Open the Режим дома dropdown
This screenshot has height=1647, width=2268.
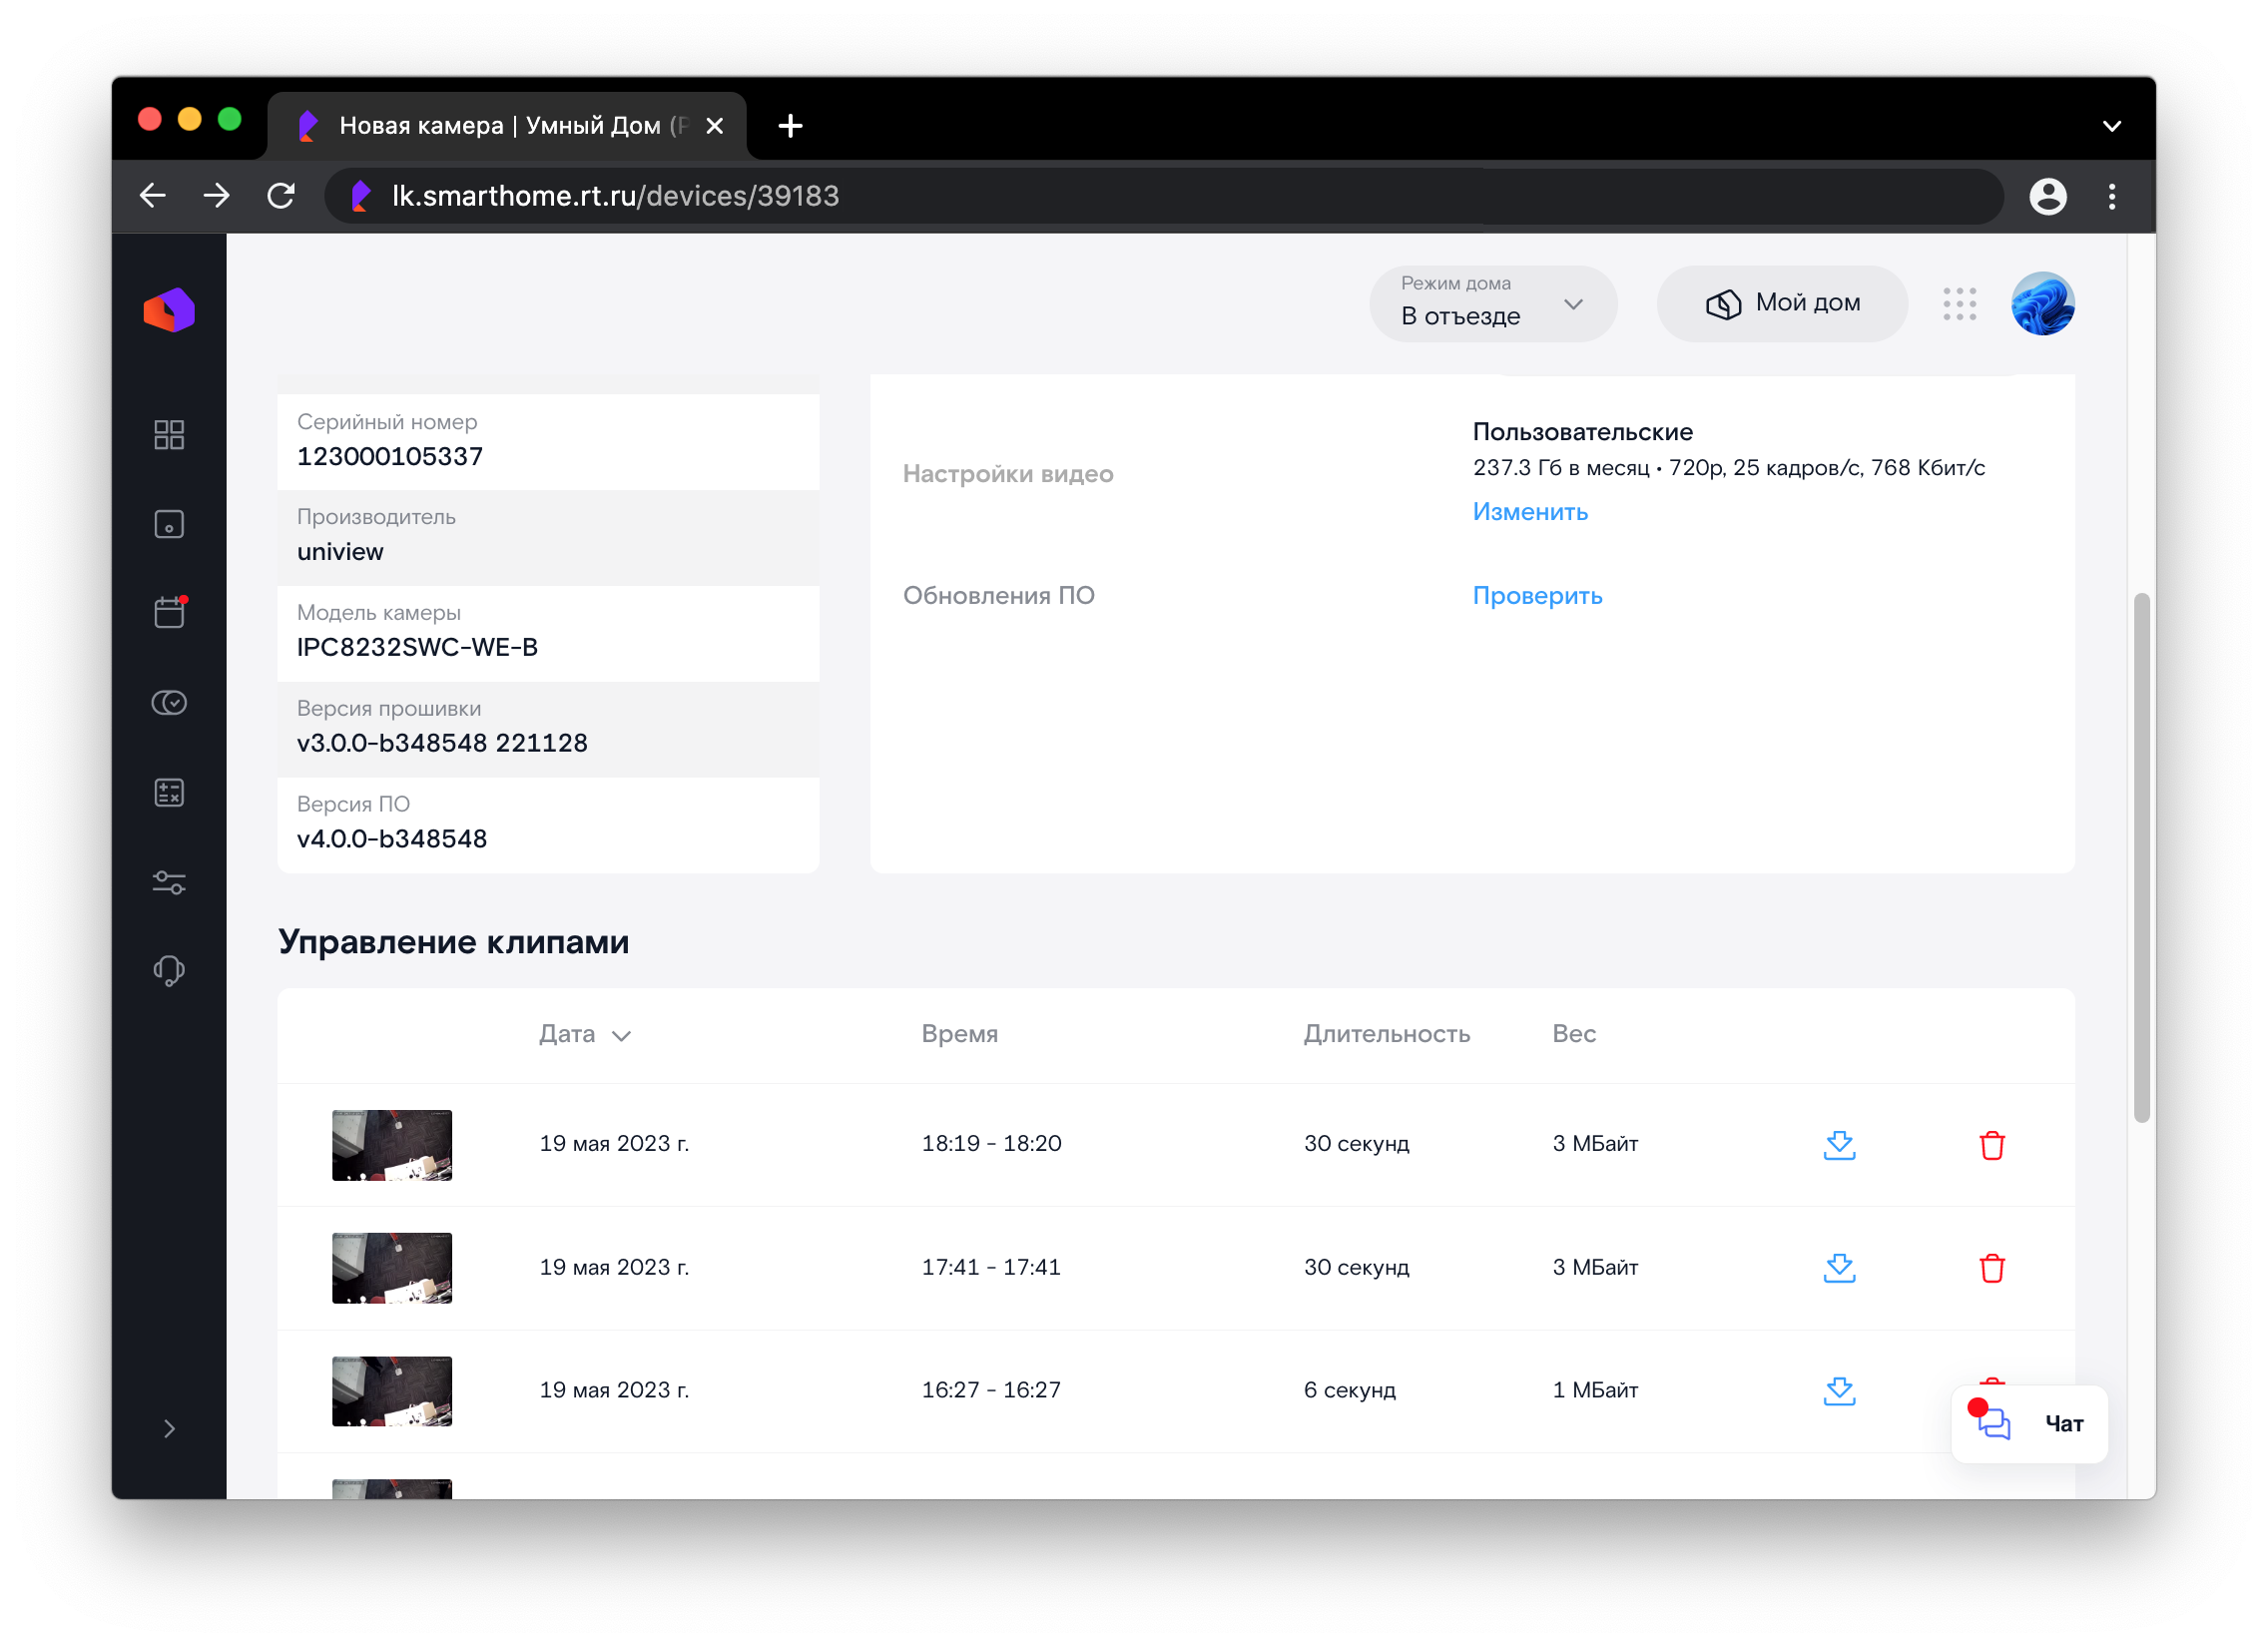(1492, 304)
